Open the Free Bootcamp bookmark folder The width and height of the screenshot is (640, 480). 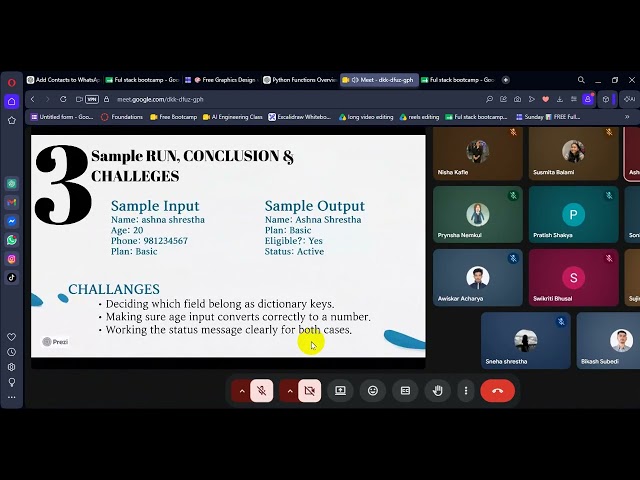pyautogui.click(x=173, y=117)
